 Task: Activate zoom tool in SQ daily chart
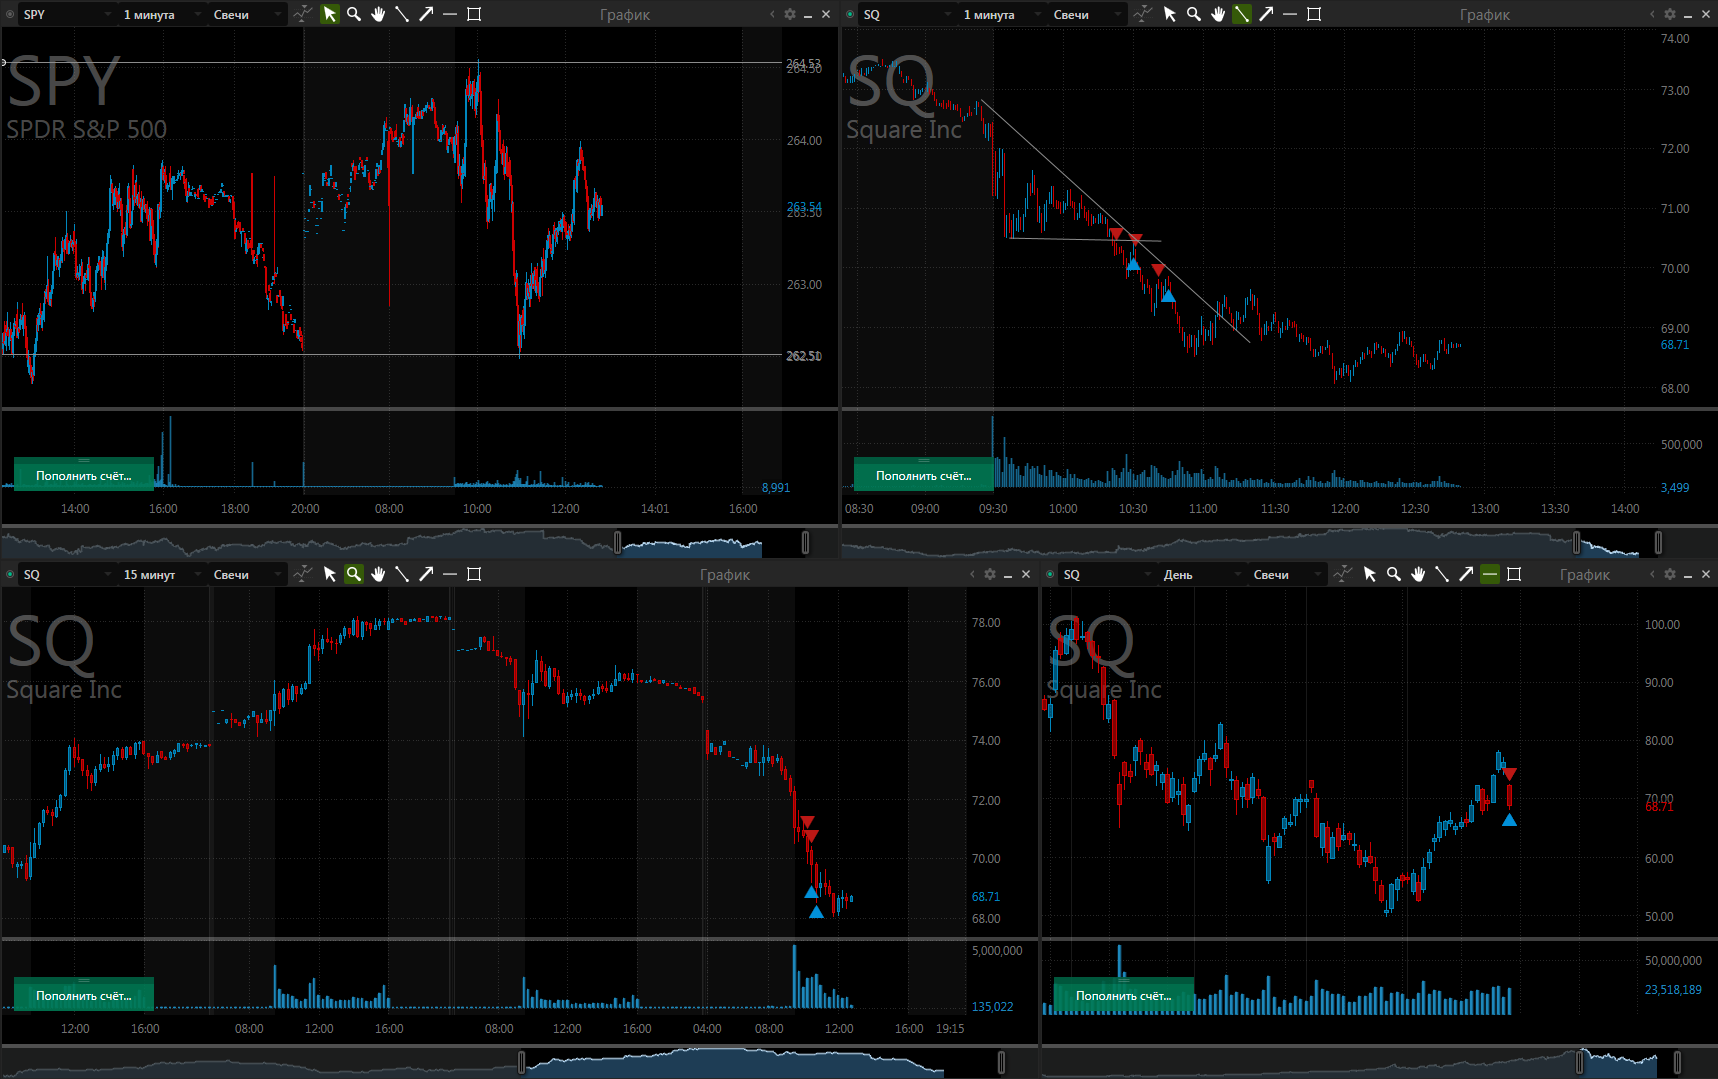[x=1394, y=574]
